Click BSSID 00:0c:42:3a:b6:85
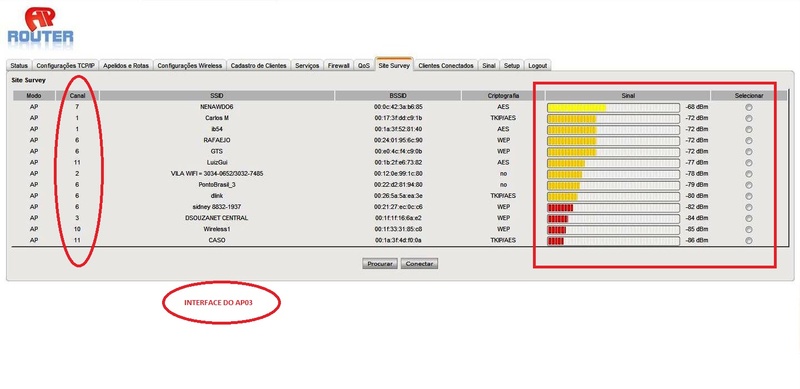Image resolution: width=800 pixels, height=389 pixels. pos(398,107)
